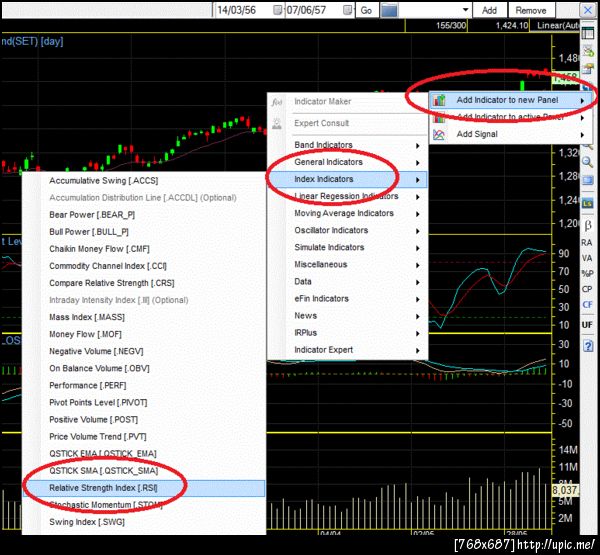Select Accumulative Swing [.ACCS]
The width and height of the screenshot is (600, 555).
coord(144,181)
